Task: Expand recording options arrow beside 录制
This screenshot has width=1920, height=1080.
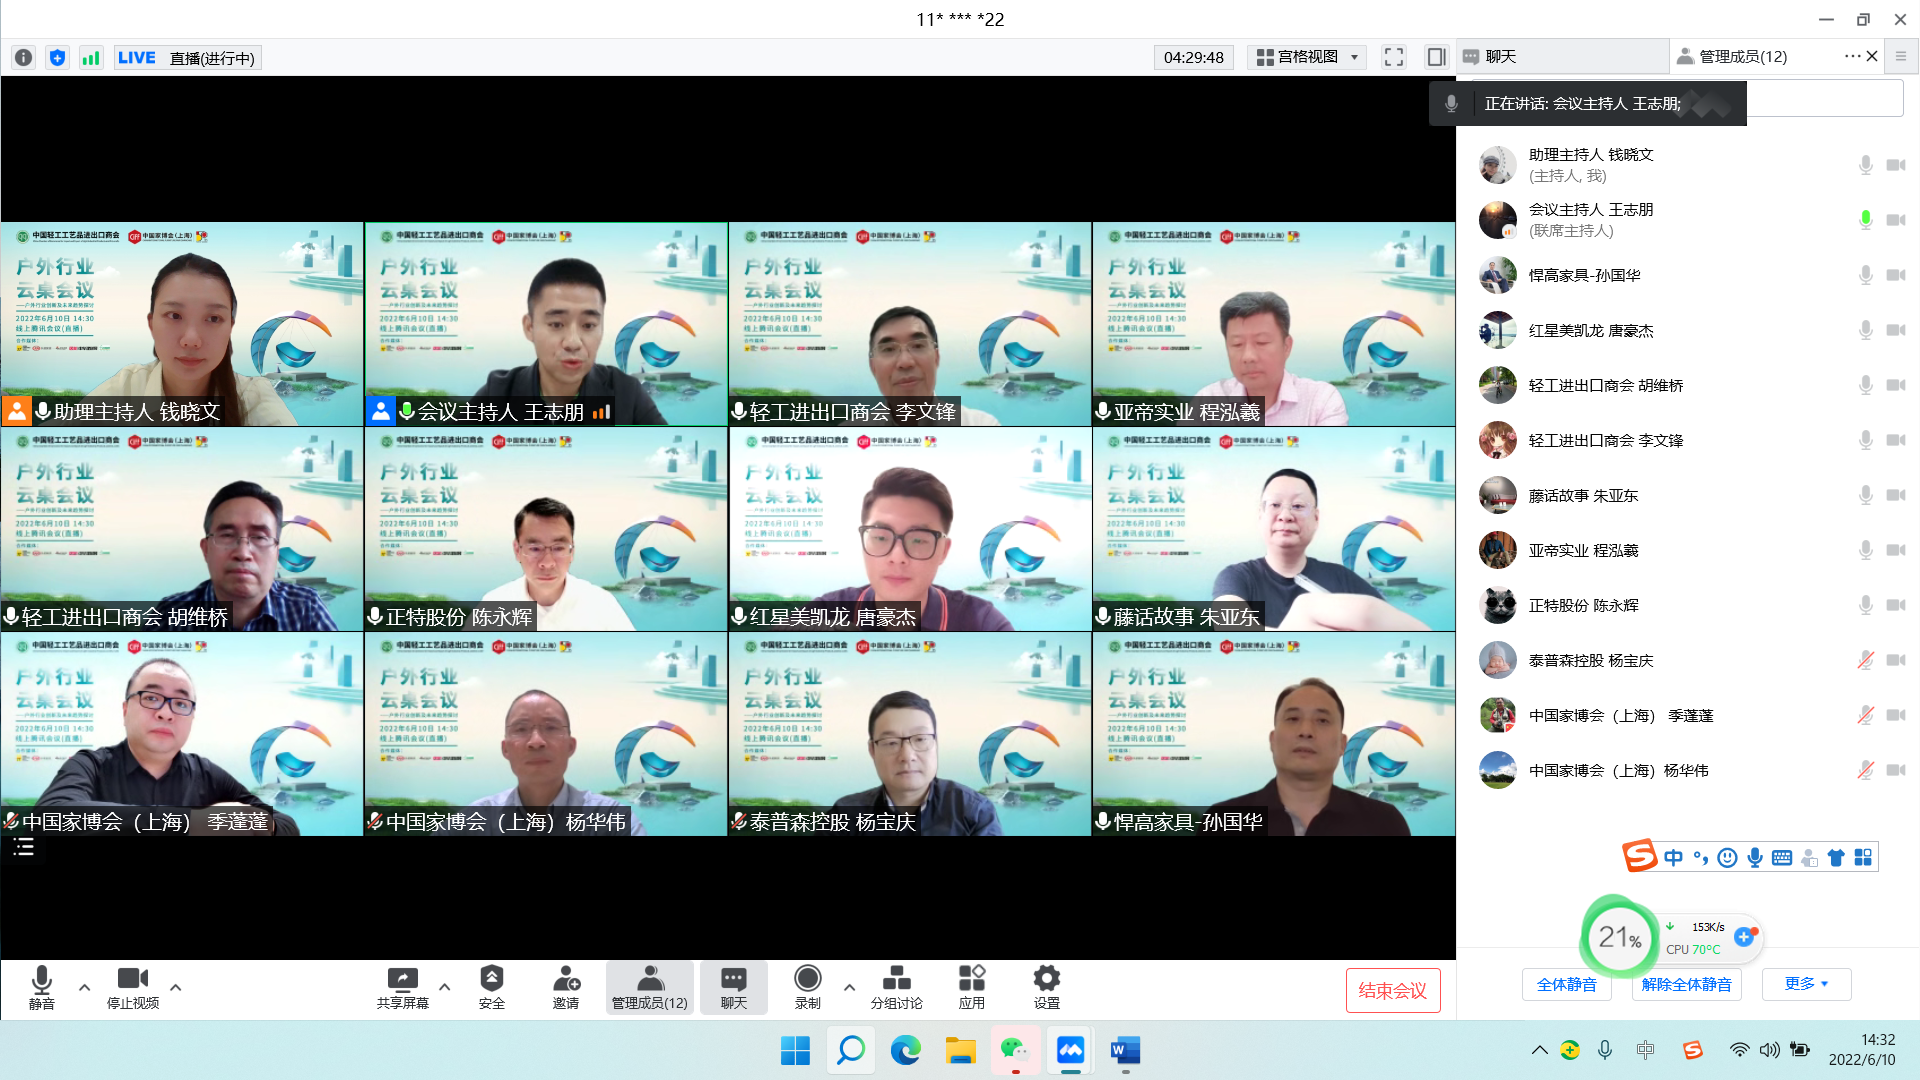Action: point(850,987)
